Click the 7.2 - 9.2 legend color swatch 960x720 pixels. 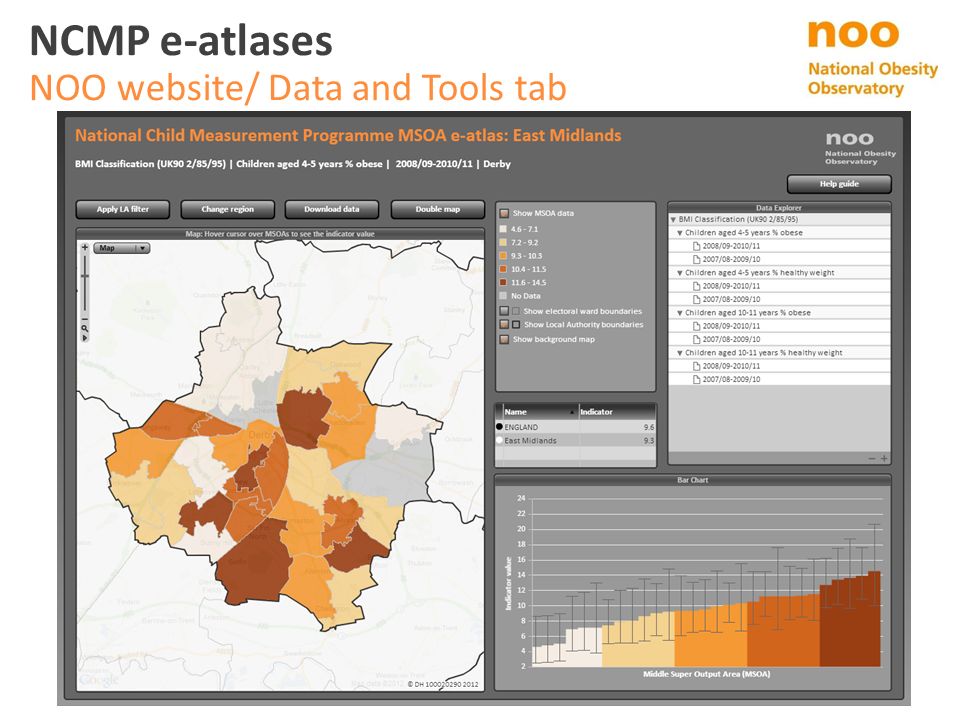pyautogui.click(x=503, y=242)
